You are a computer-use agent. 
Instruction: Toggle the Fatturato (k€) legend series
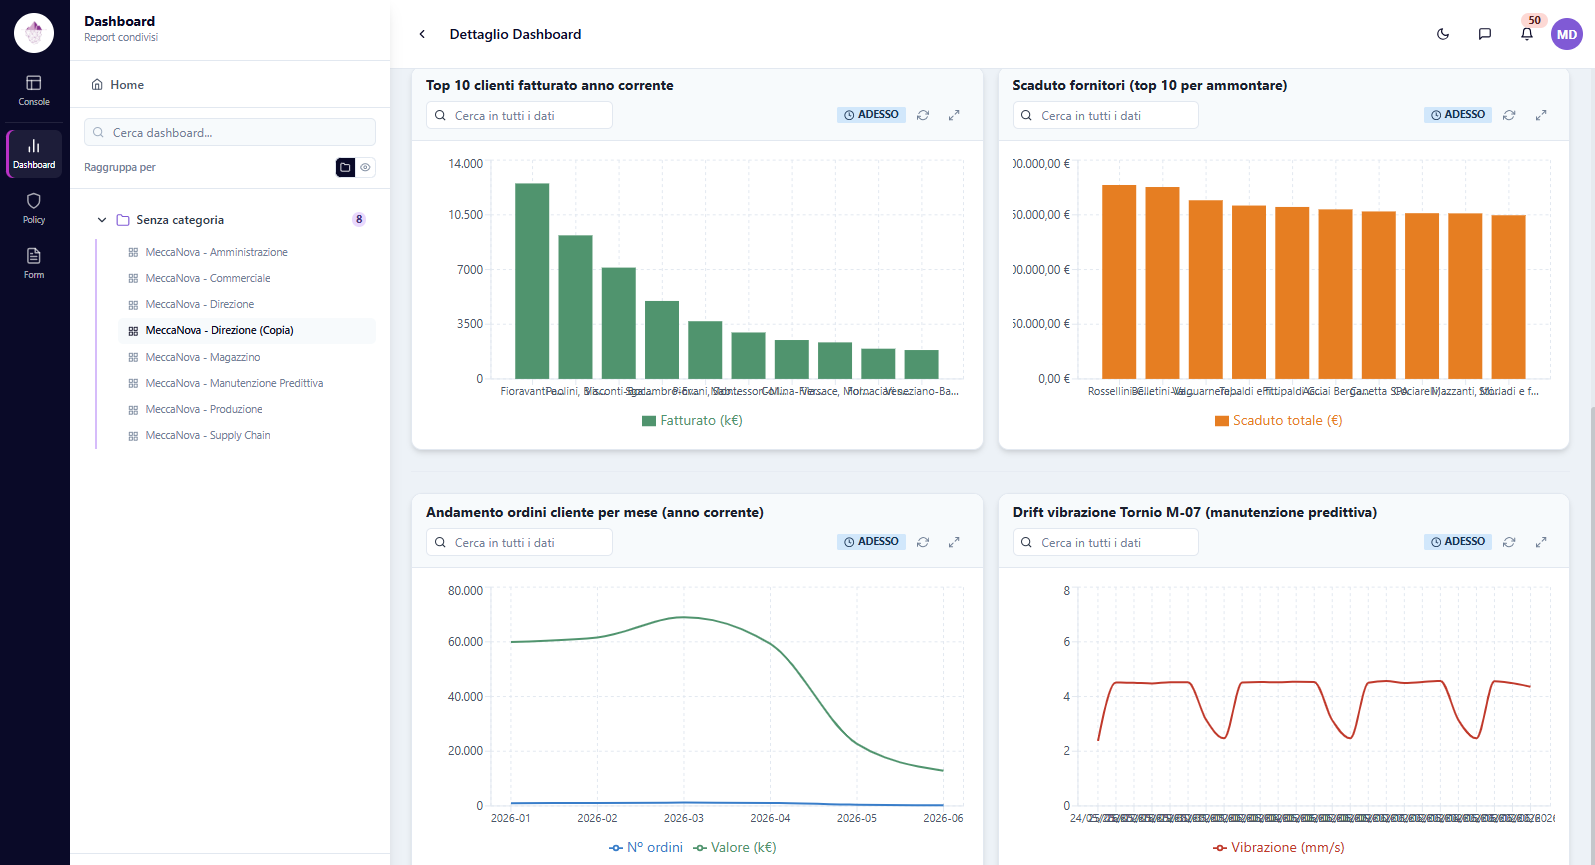[x=692, y=421]
